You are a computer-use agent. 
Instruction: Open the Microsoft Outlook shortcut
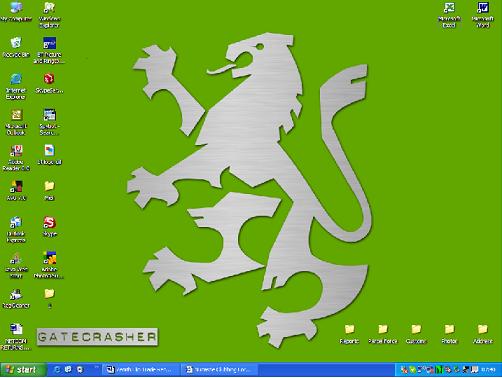[x=16, y=122]
